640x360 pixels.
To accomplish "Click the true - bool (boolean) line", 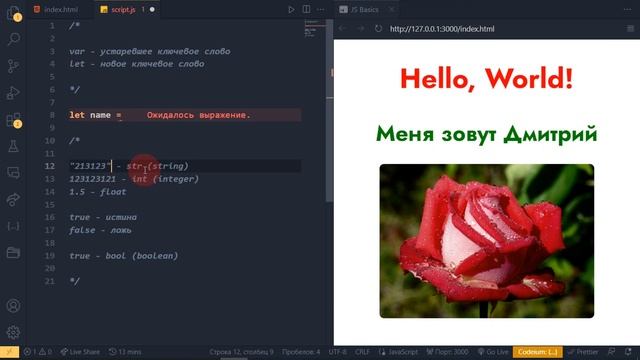I will coord(124,256).
